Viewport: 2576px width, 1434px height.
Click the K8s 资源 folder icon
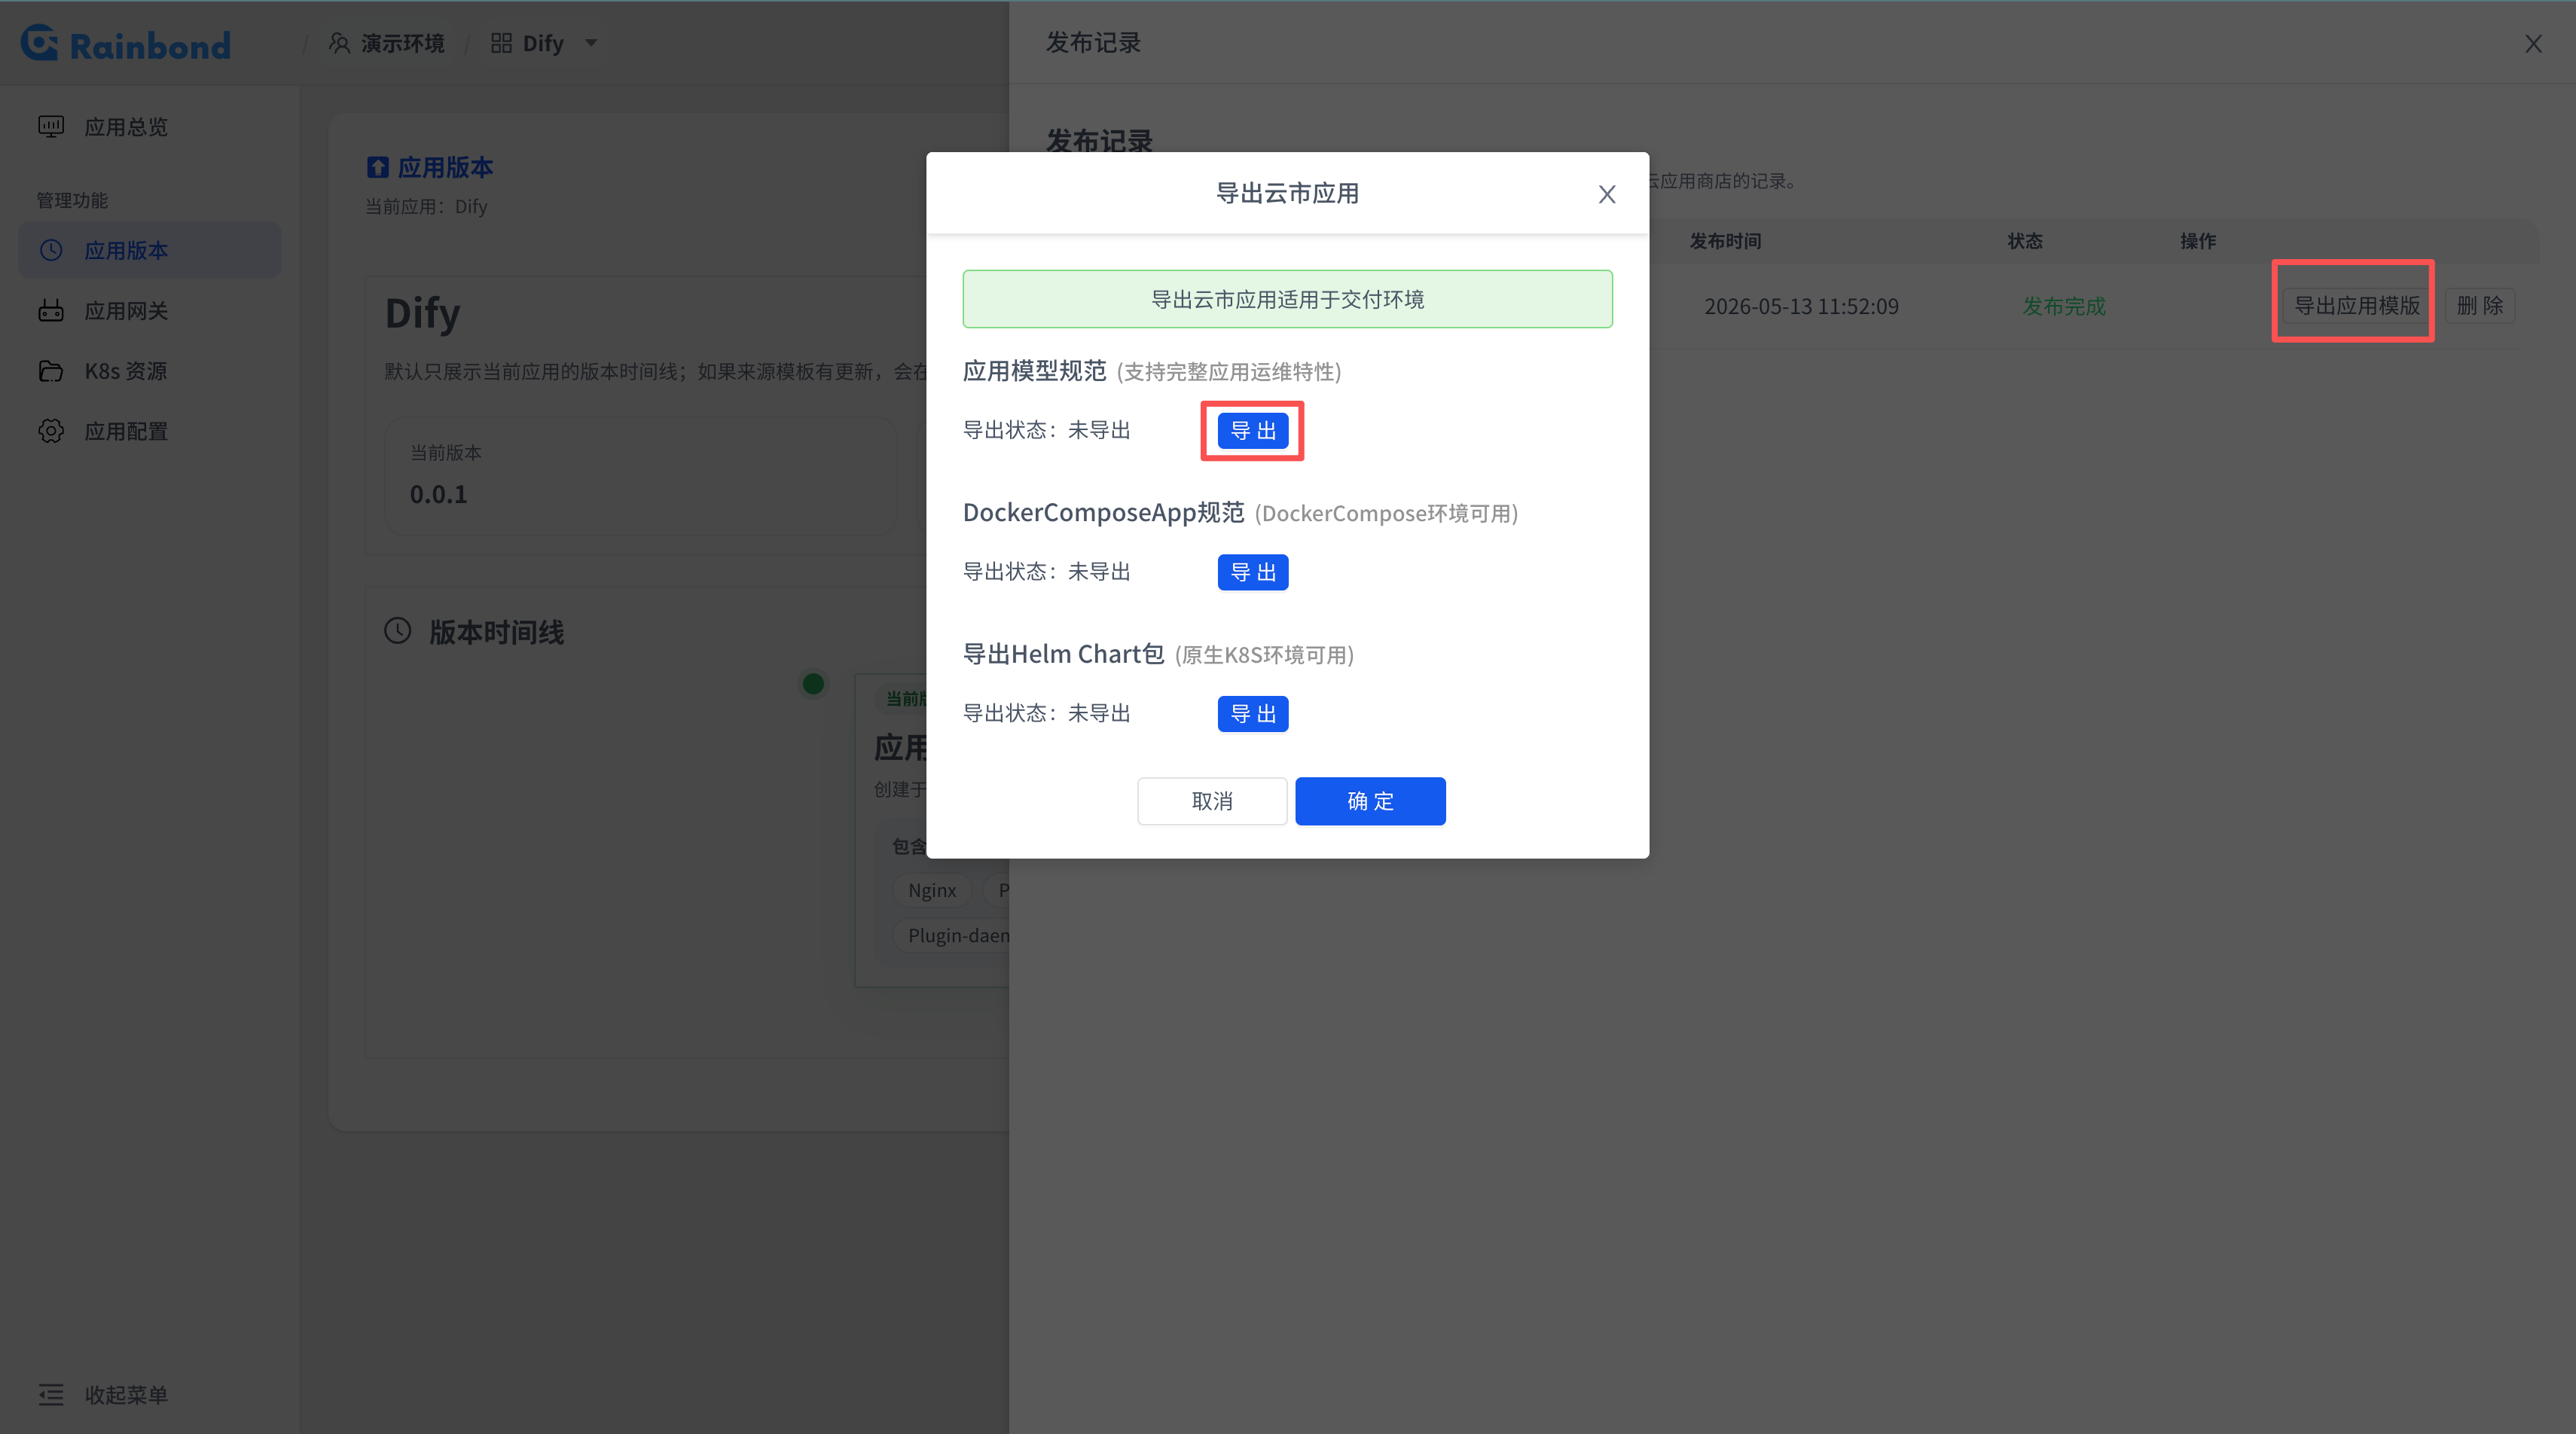tap(51, 371)
